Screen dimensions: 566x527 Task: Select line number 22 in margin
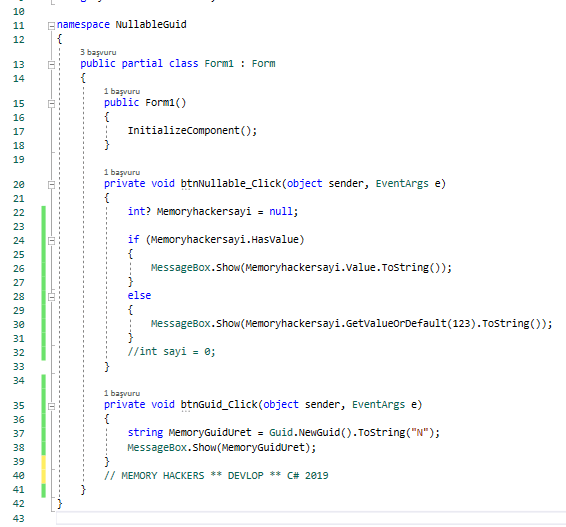point(19,213)
